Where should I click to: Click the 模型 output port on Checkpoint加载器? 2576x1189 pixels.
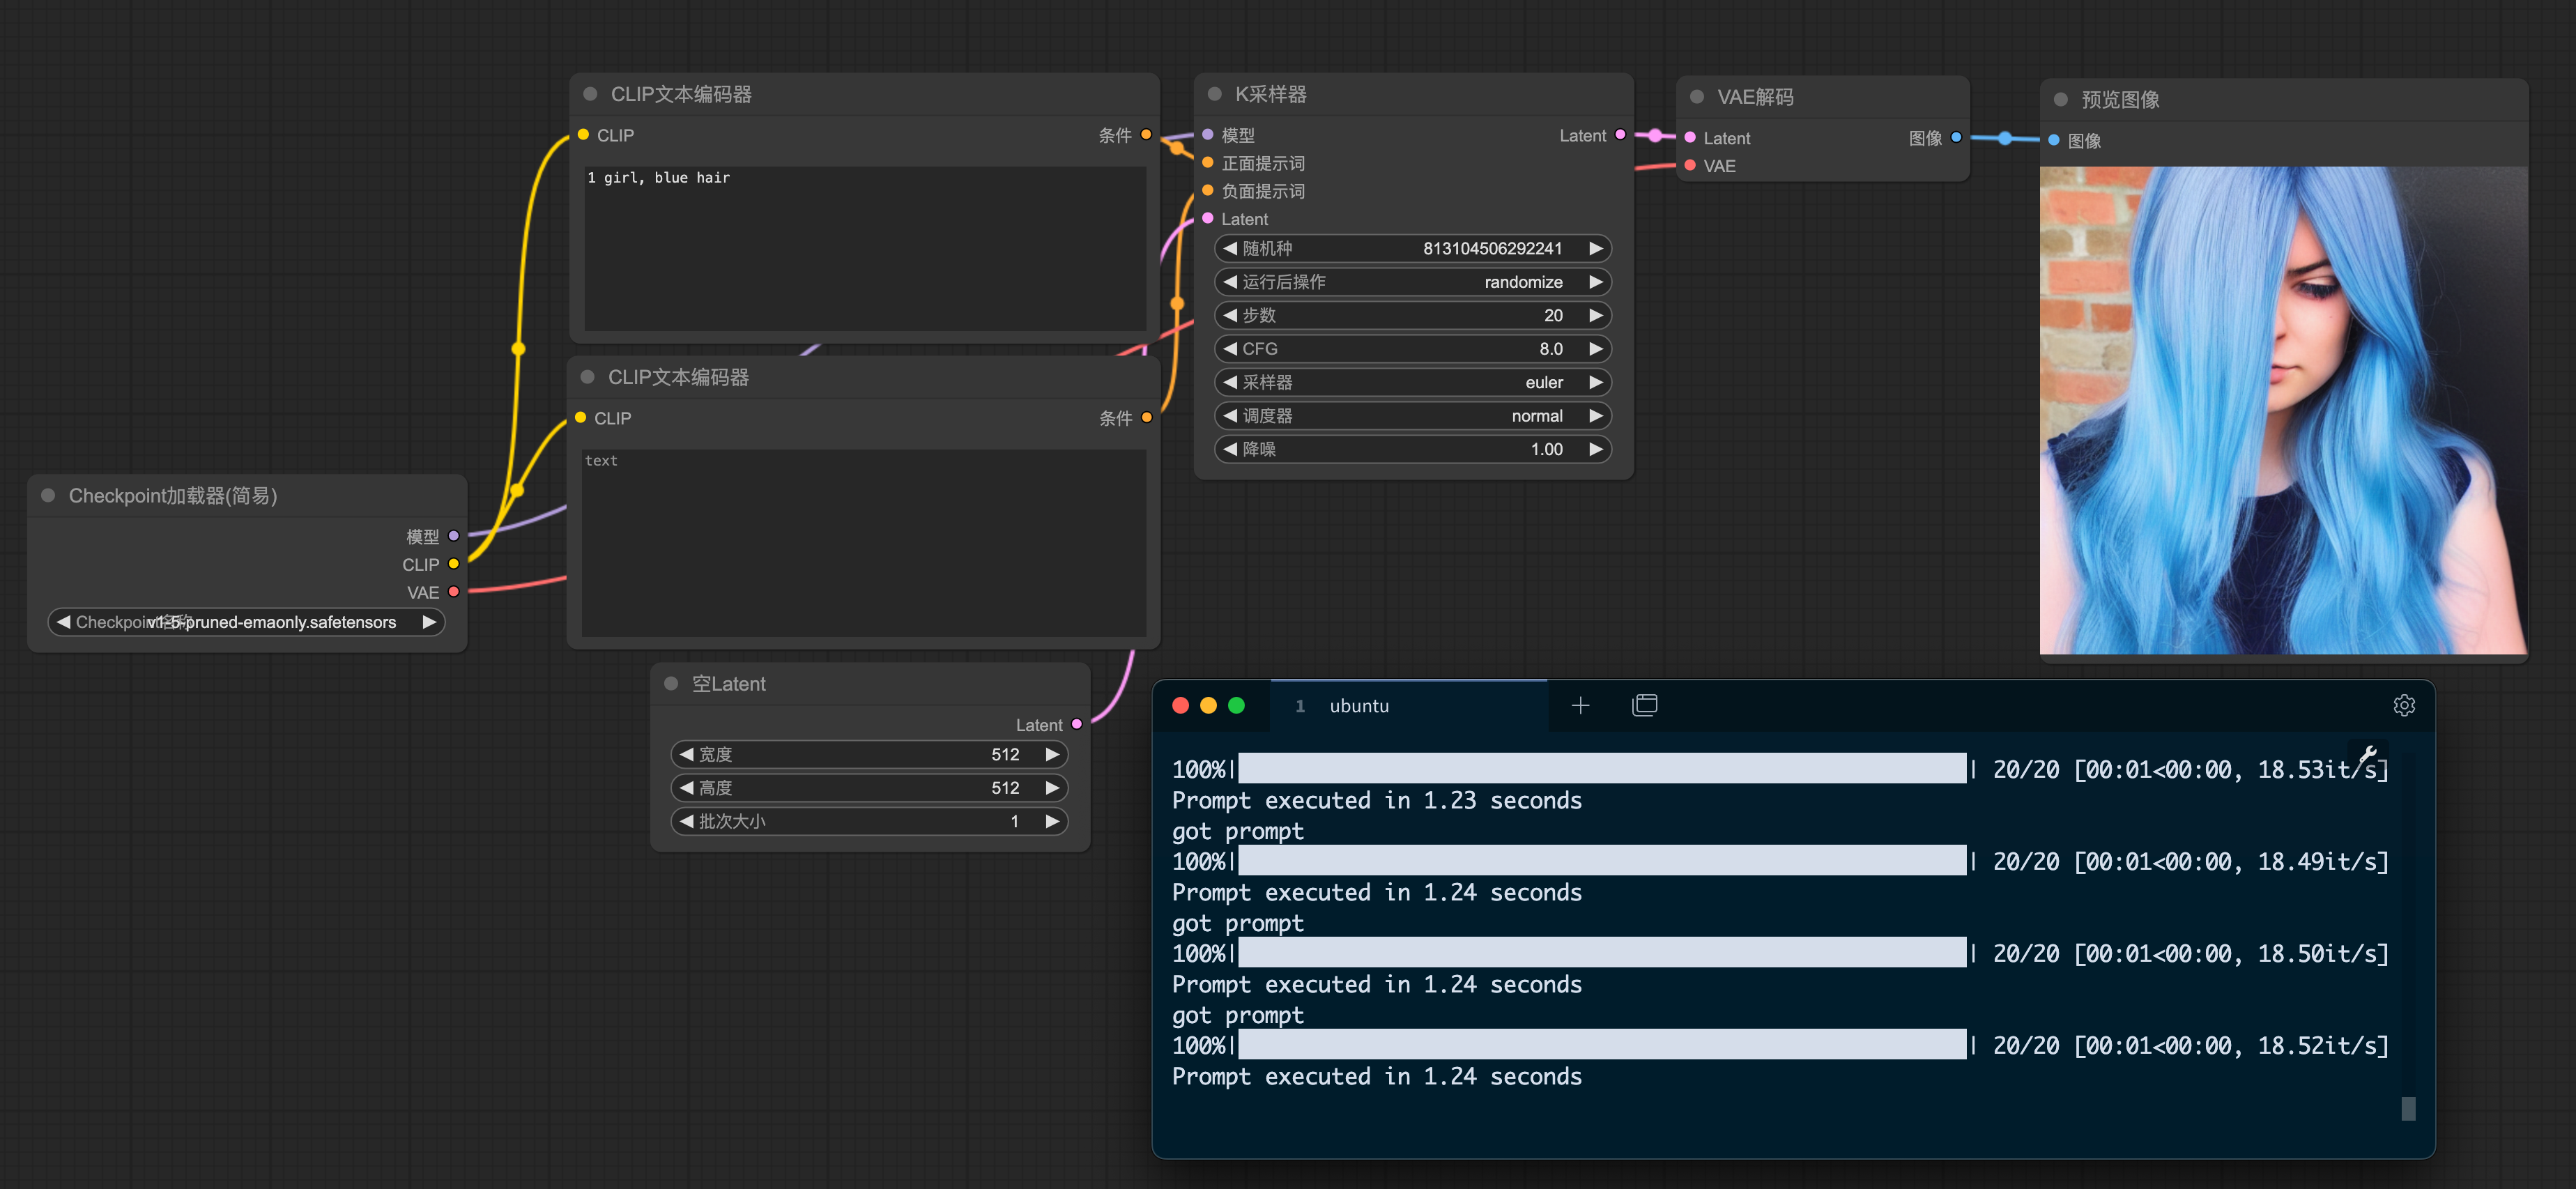pos(455,536)
